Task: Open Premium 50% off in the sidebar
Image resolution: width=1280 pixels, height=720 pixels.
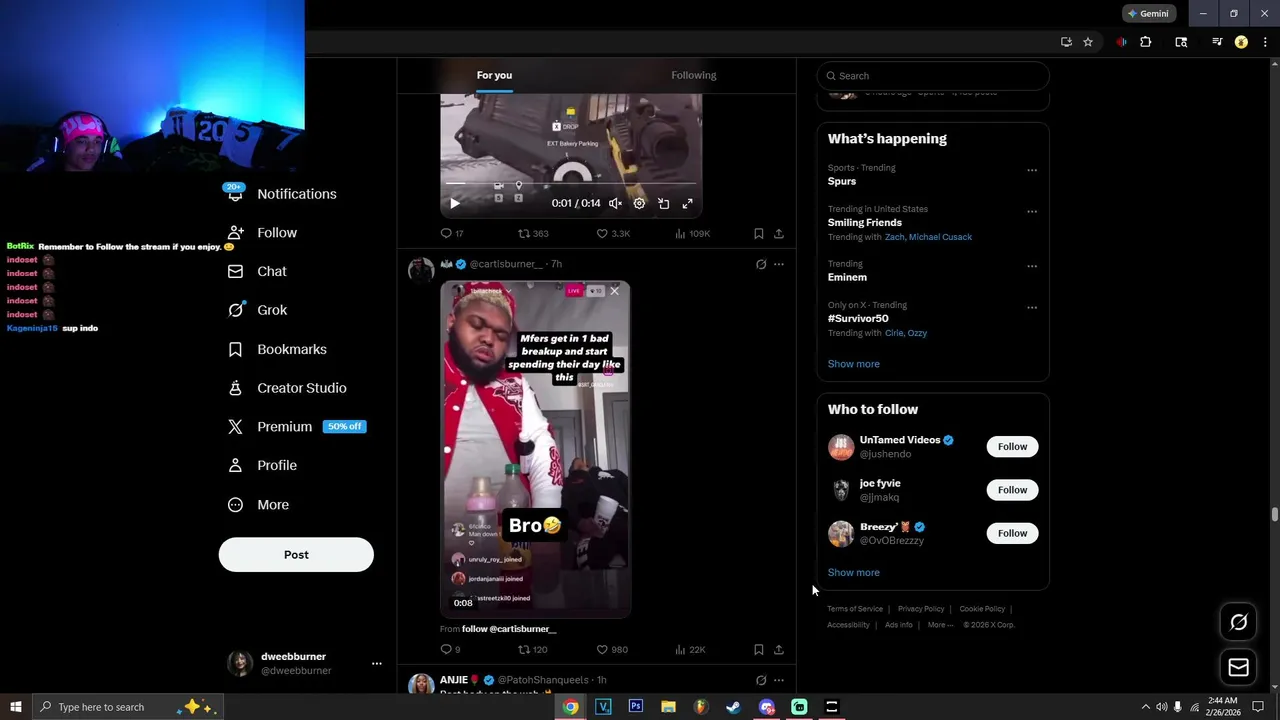Action: (297, 426)
